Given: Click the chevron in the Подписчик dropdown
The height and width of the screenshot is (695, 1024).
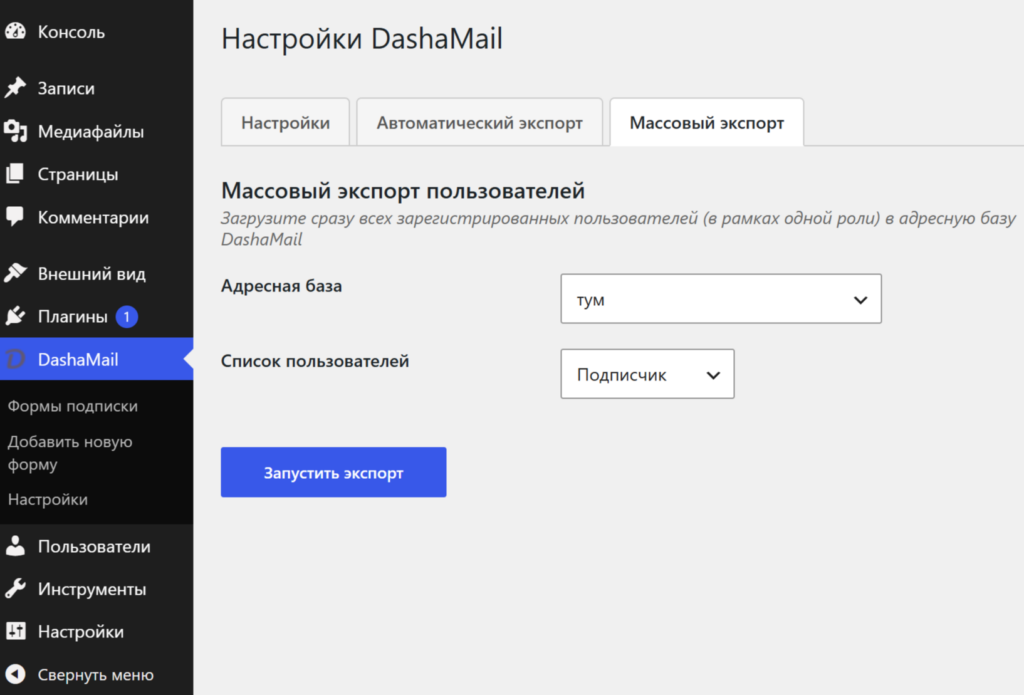Looking at the screenshot, I should (x=713, y=375).
